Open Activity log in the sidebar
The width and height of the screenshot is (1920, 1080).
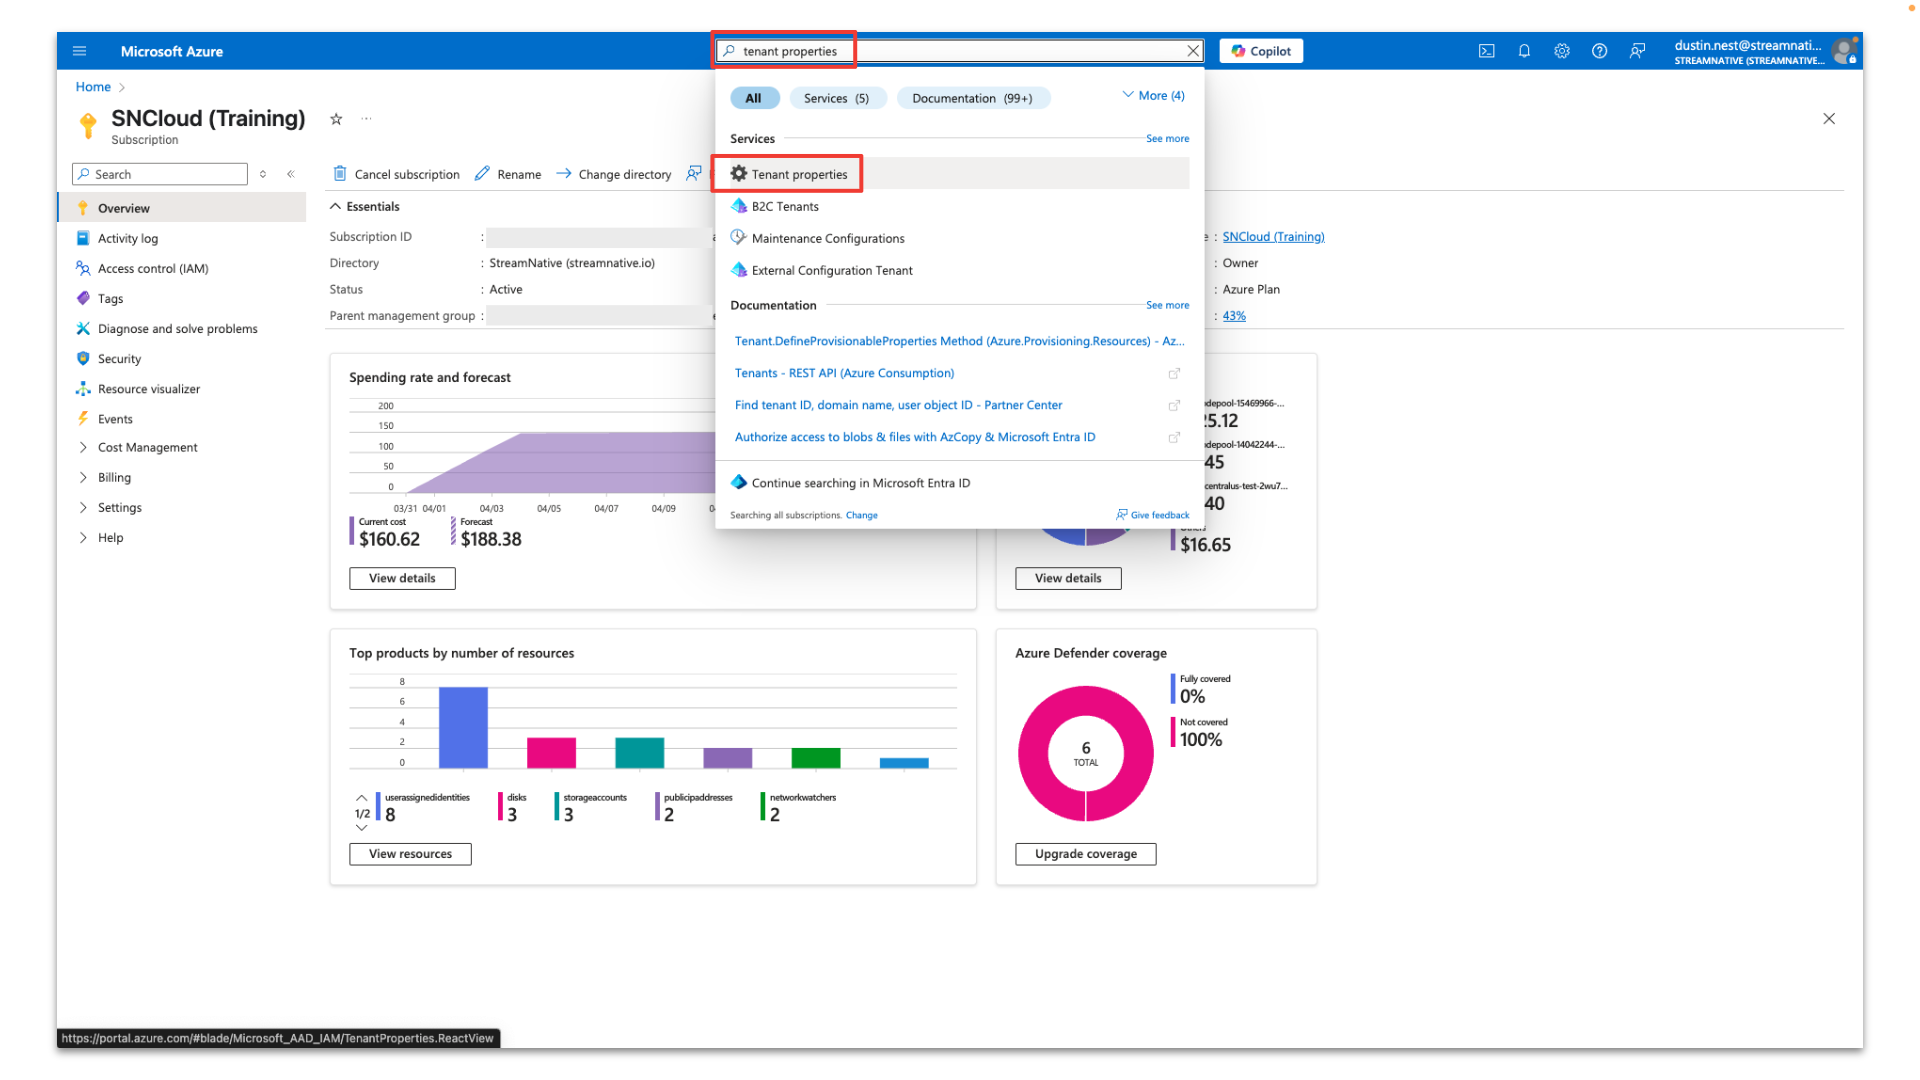(x=128, y=238)
